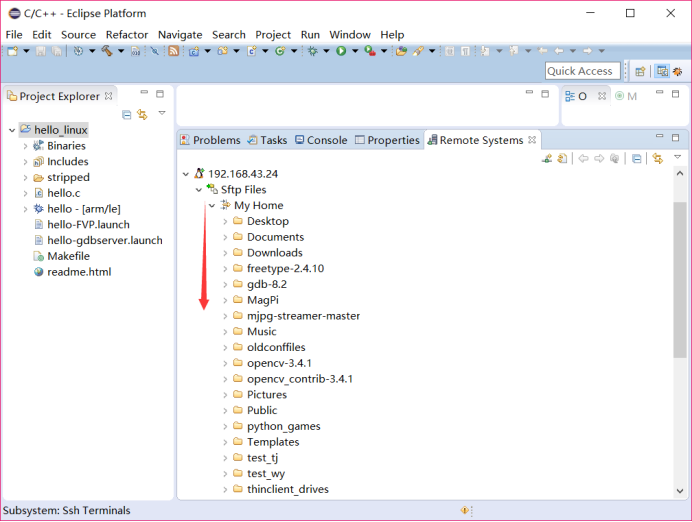Image resolution: width=692 pixels, height=522 pixels.
Task: Click Collapse All icon in Remote Systems
Action: [636, 158]
